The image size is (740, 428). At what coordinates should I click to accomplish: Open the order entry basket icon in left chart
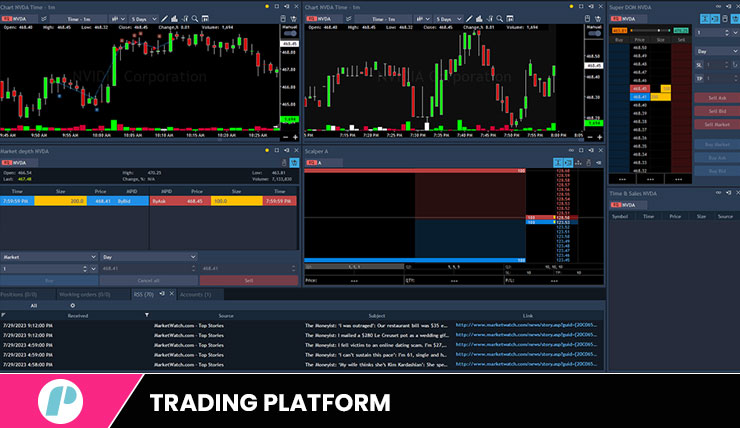pos(294,19)
